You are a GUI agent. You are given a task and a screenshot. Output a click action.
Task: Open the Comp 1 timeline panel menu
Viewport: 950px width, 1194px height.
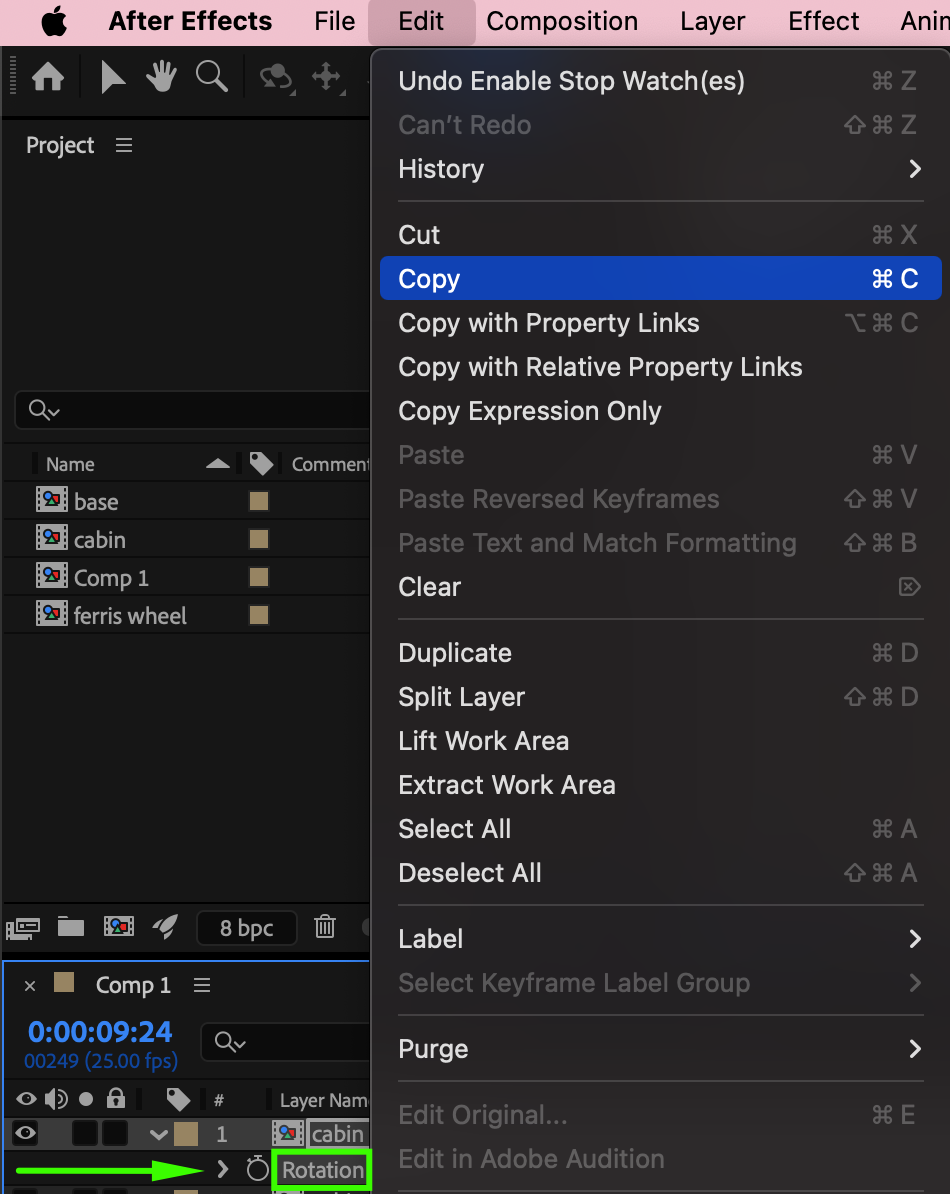[202, 985]
